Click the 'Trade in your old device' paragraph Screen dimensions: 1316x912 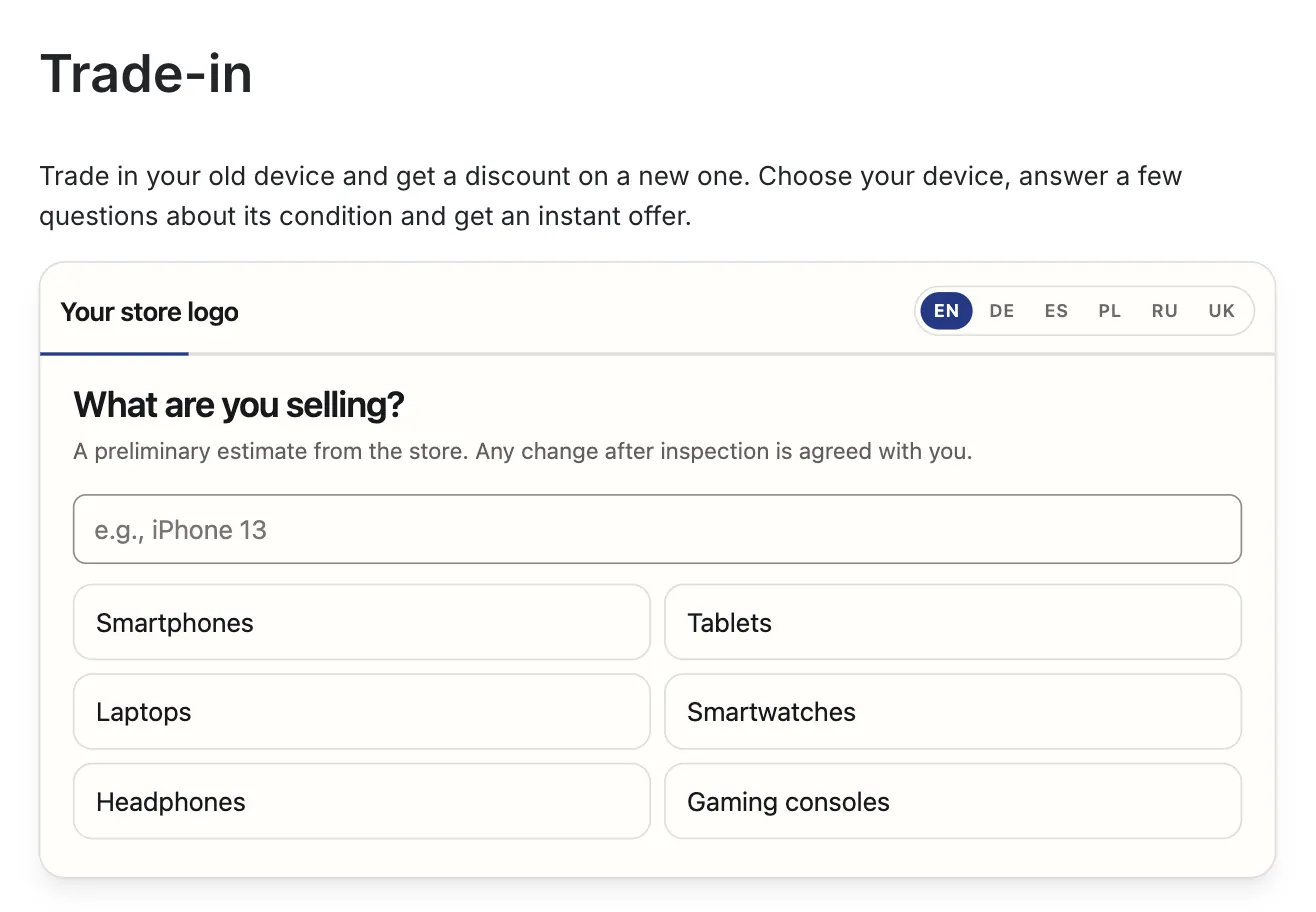click(611, 196)
